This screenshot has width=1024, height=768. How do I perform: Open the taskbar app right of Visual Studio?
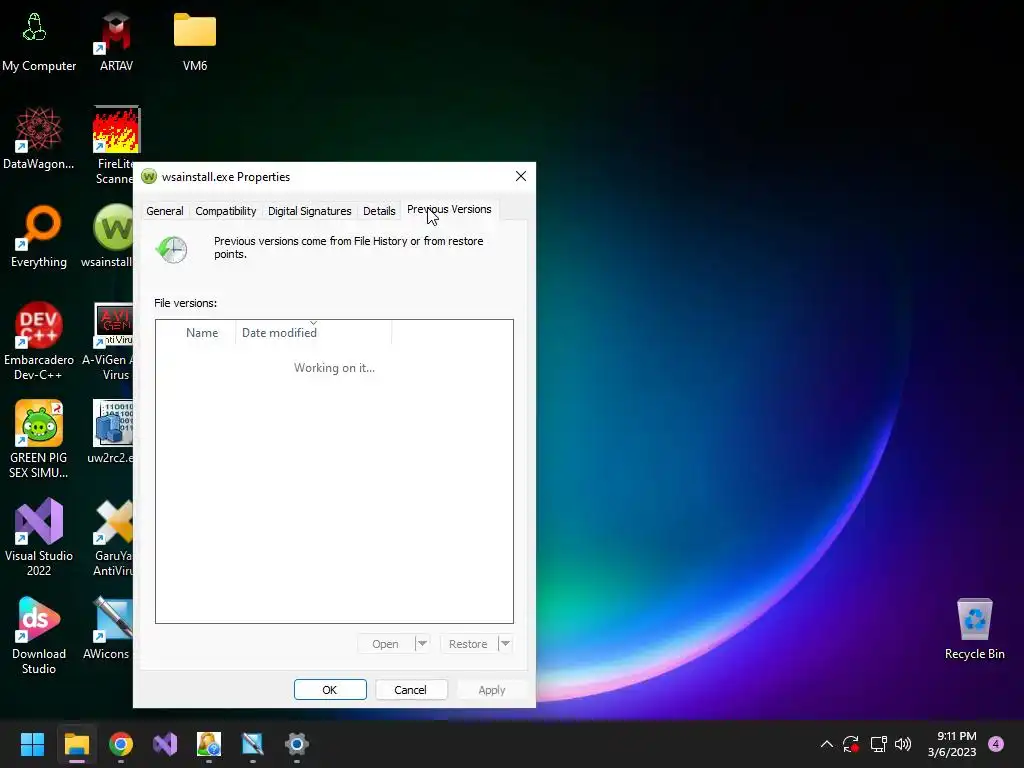[209, 744]
